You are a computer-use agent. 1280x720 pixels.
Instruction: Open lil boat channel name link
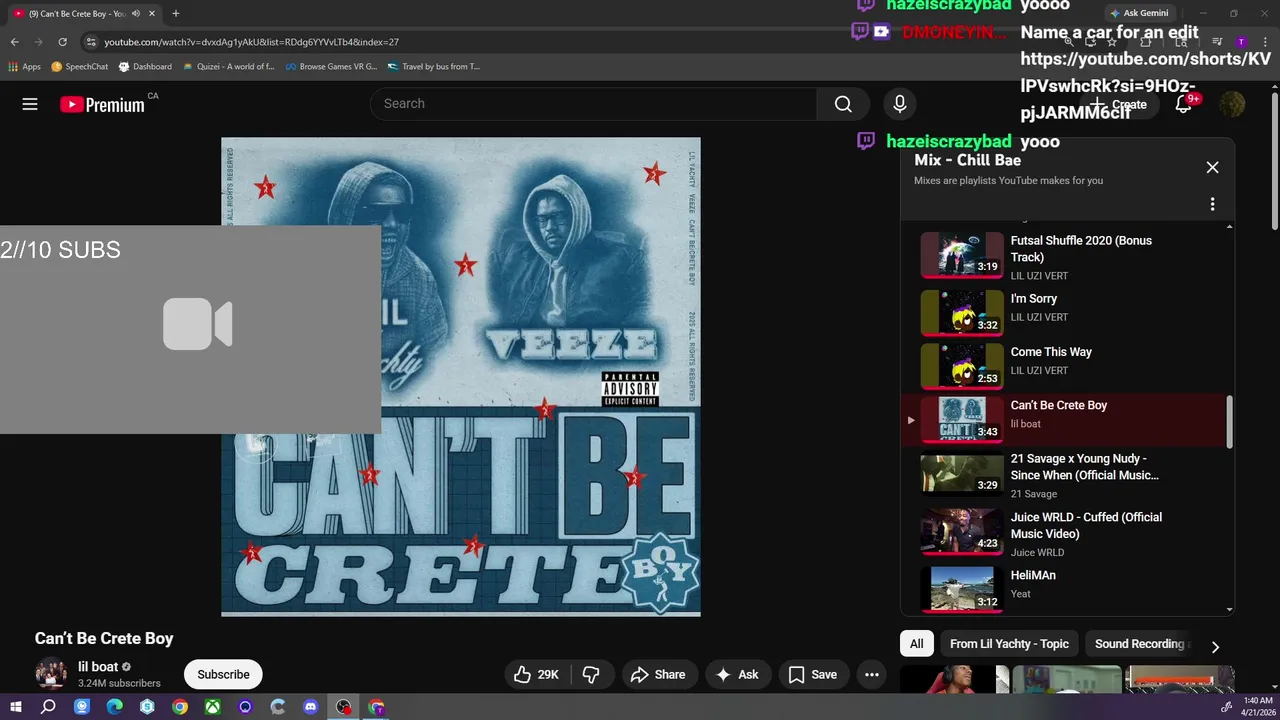98,667
